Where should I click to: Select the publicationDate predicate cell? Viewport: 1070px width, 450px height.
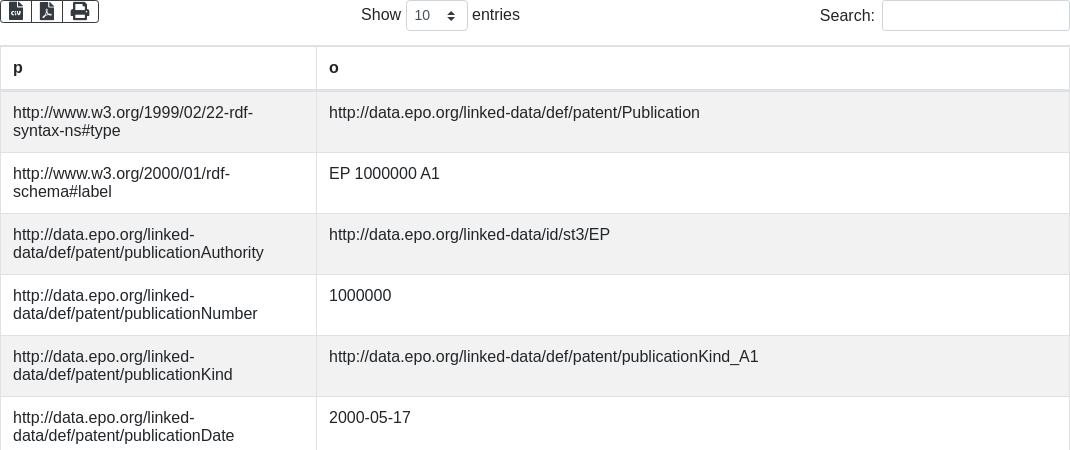coord(158,423)
